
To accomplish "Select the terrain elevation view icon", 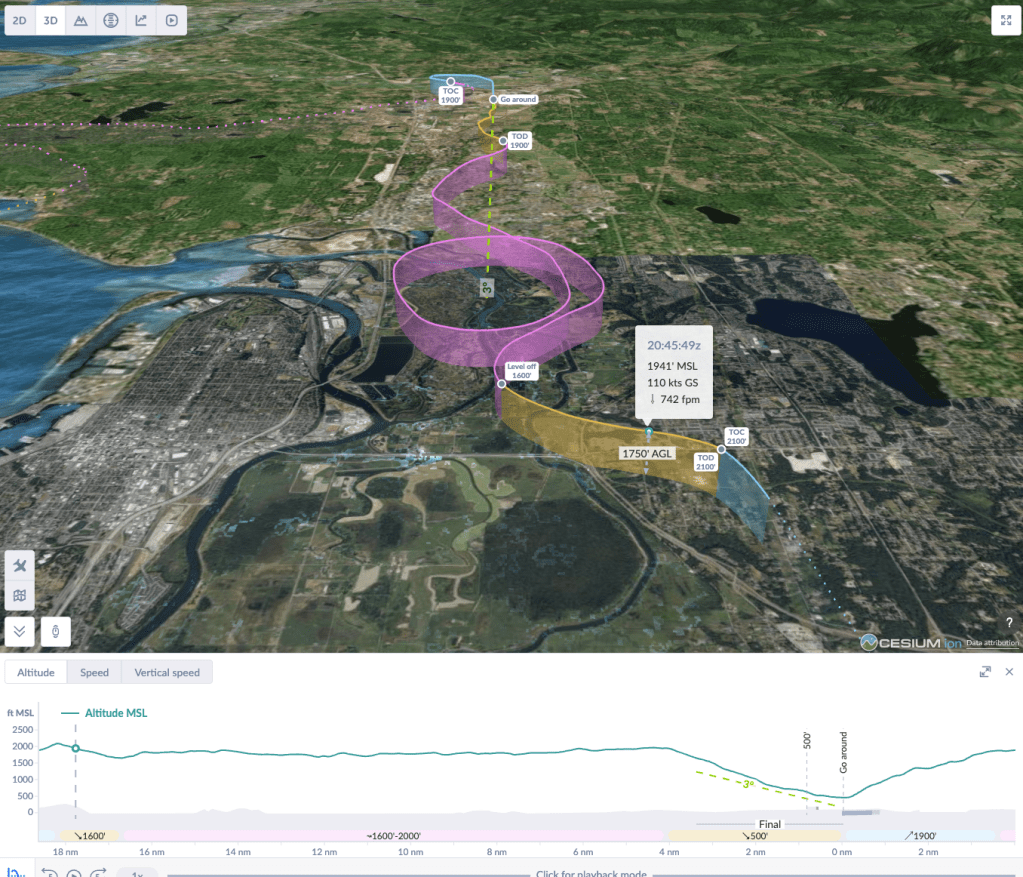I will point(80,20).
